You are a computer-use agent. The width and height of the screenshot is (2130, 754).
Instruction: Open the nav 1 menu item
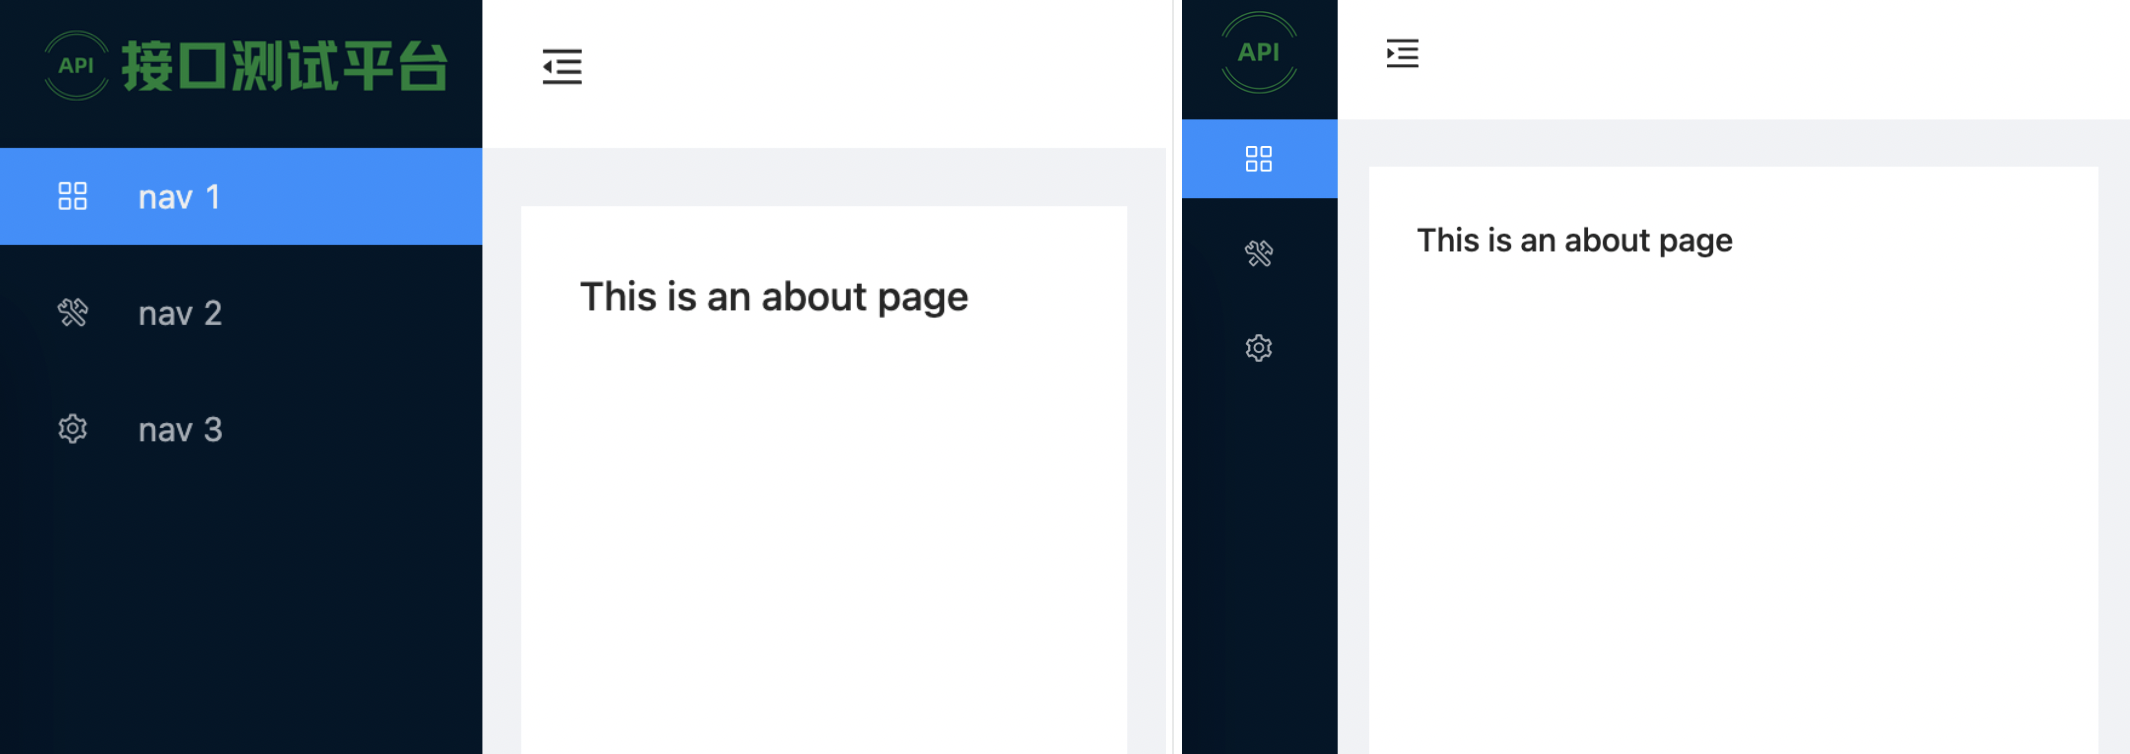pyautogui.click(x=241, y=196)
